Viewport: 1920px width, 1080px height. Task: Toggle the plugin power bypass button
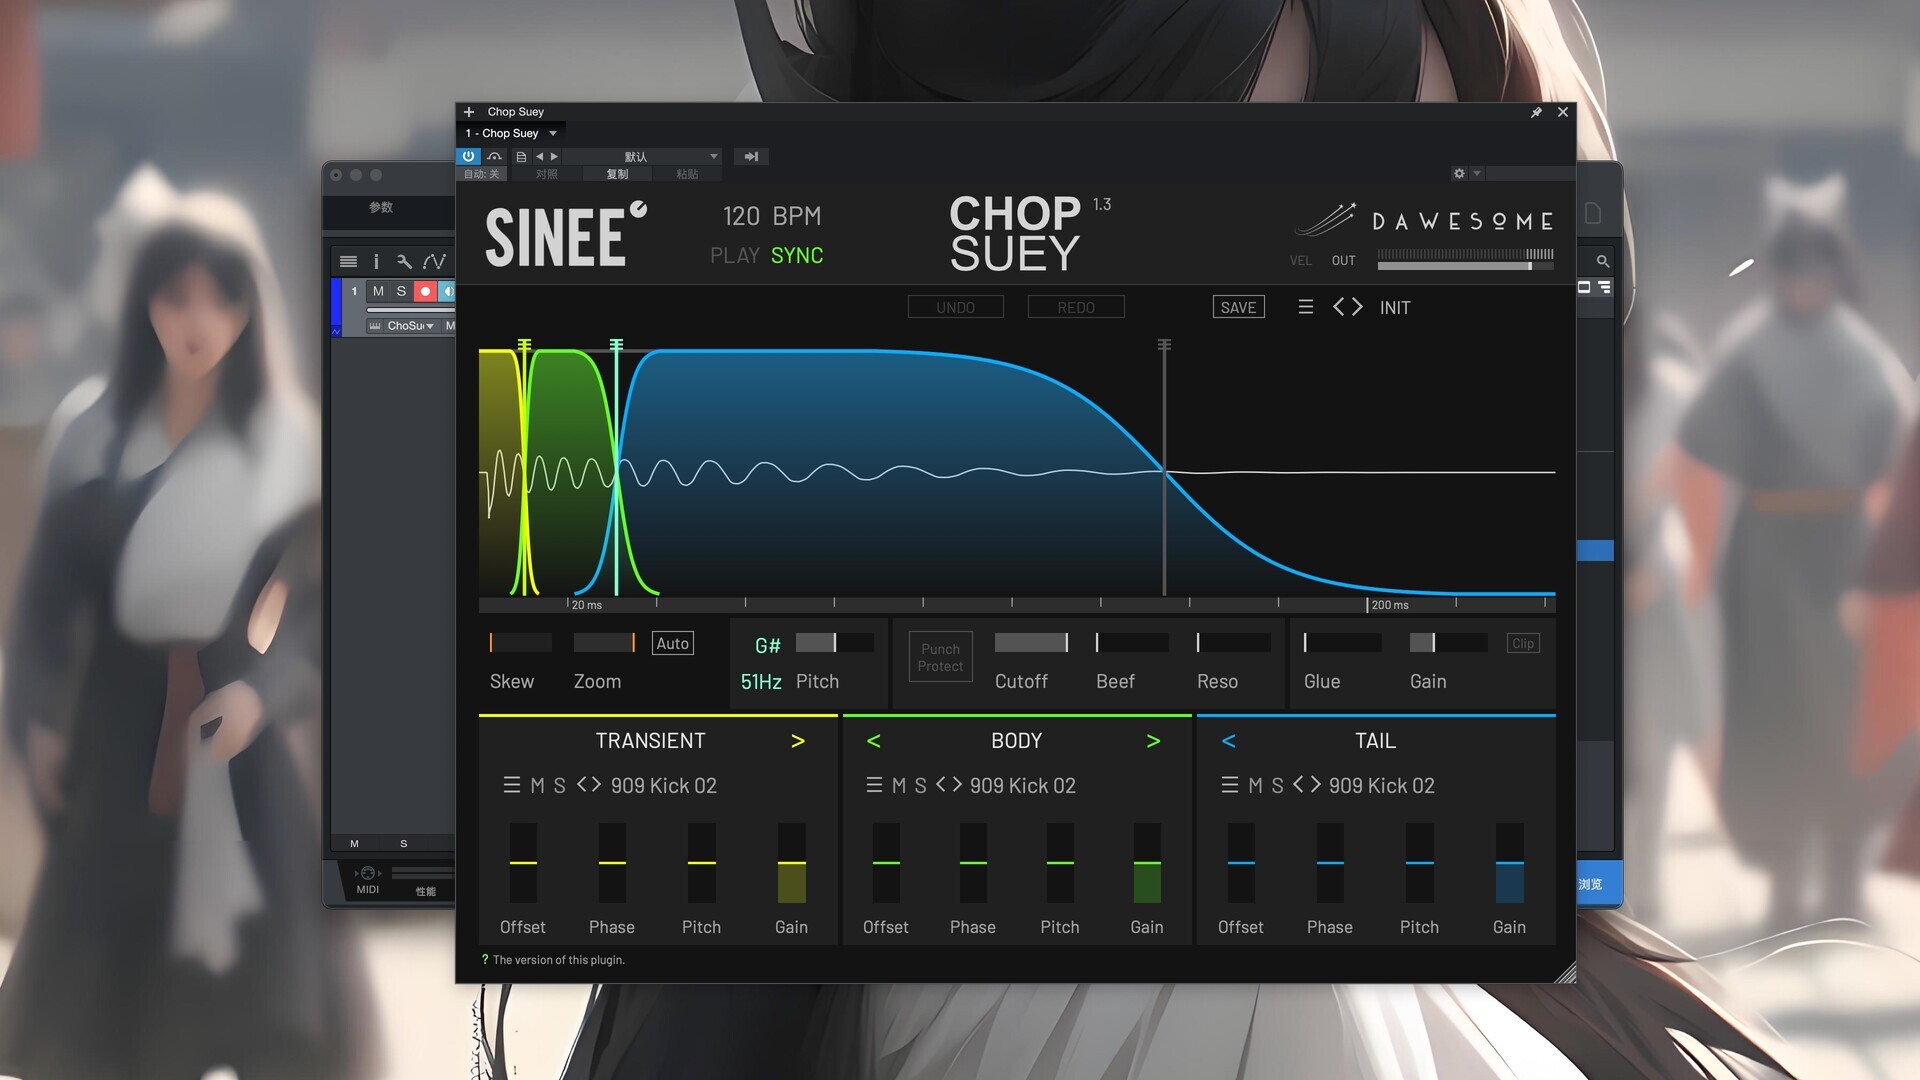(x=468, y=156)
